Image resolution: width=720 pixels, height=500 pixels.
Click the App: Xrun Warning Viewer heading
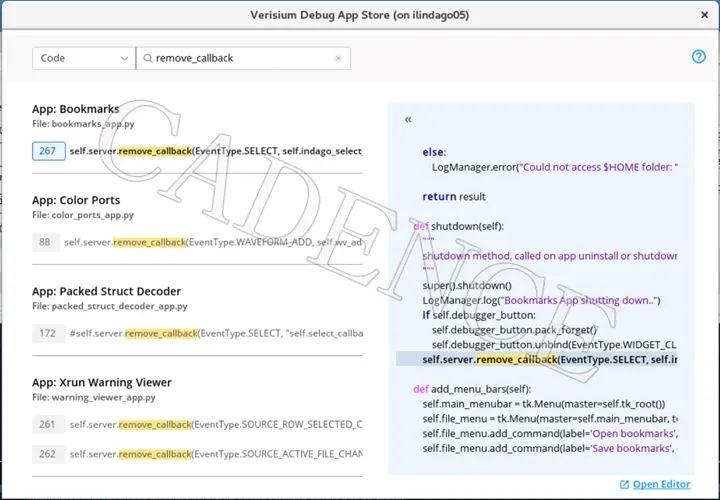[101, 382]
